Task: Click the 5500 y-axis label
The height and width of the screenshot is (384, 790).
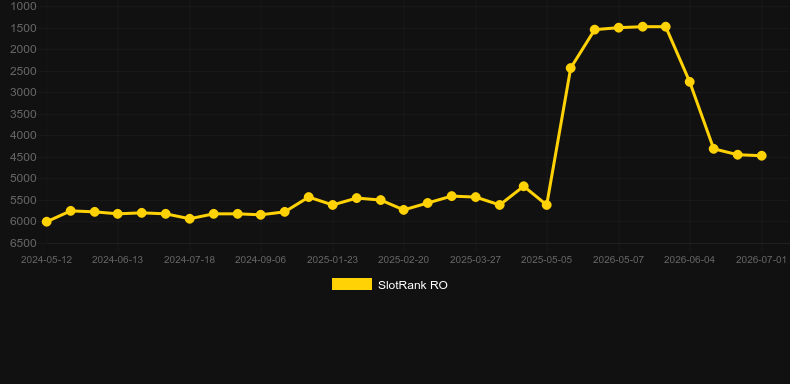Action: pyautogui.click(x=24, y=200)
